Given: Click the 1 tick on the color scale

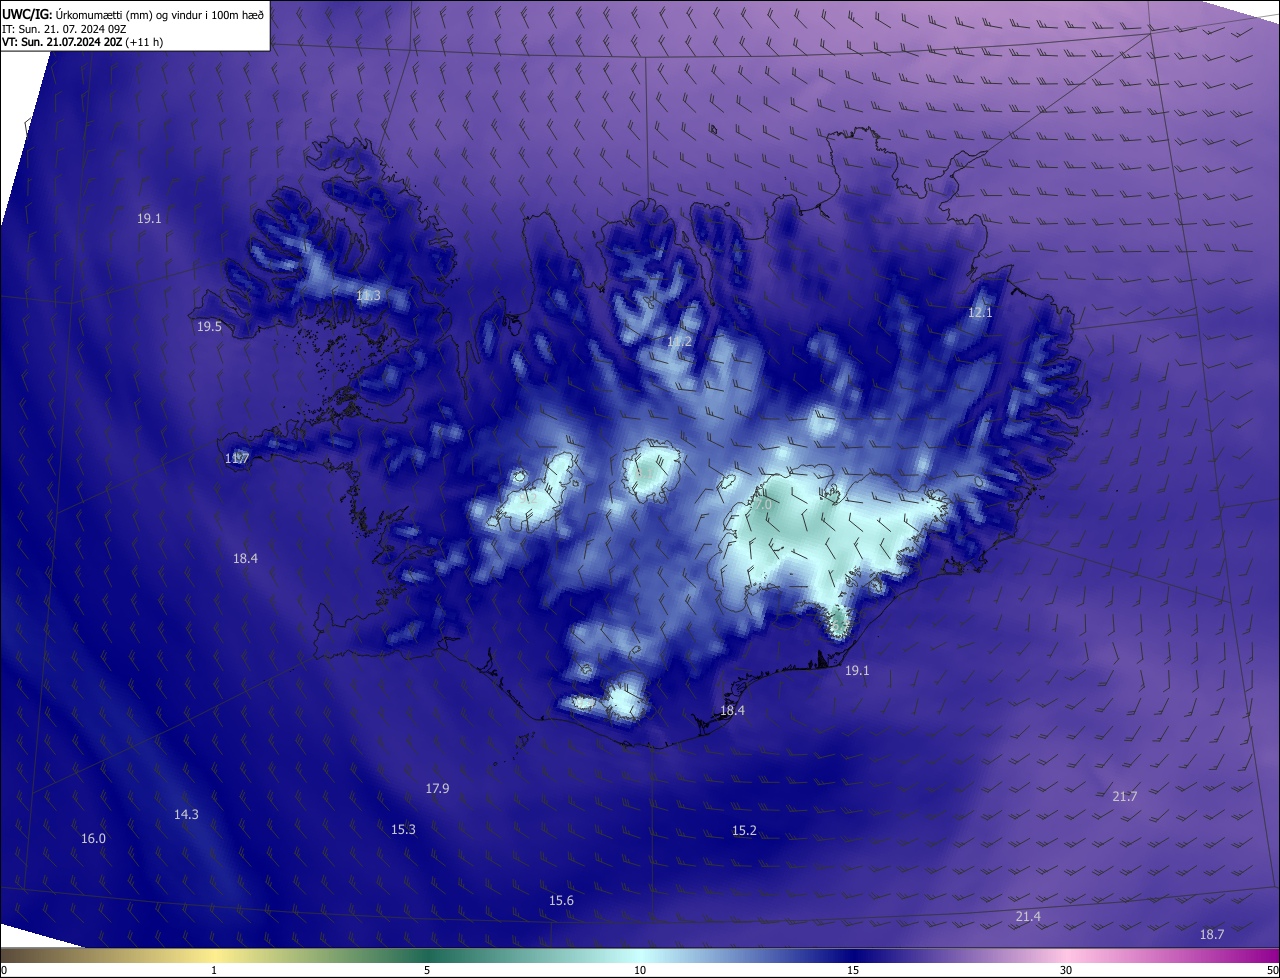Looking at the screenshot, I should click(214, 970).
